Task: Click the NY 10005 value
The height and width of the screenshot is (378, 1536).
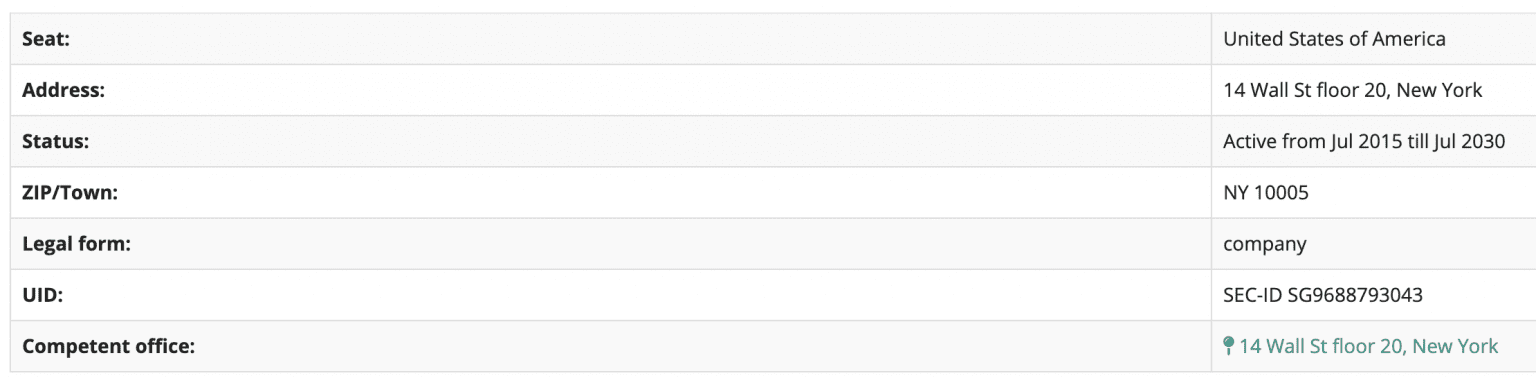Action: 1266,193
